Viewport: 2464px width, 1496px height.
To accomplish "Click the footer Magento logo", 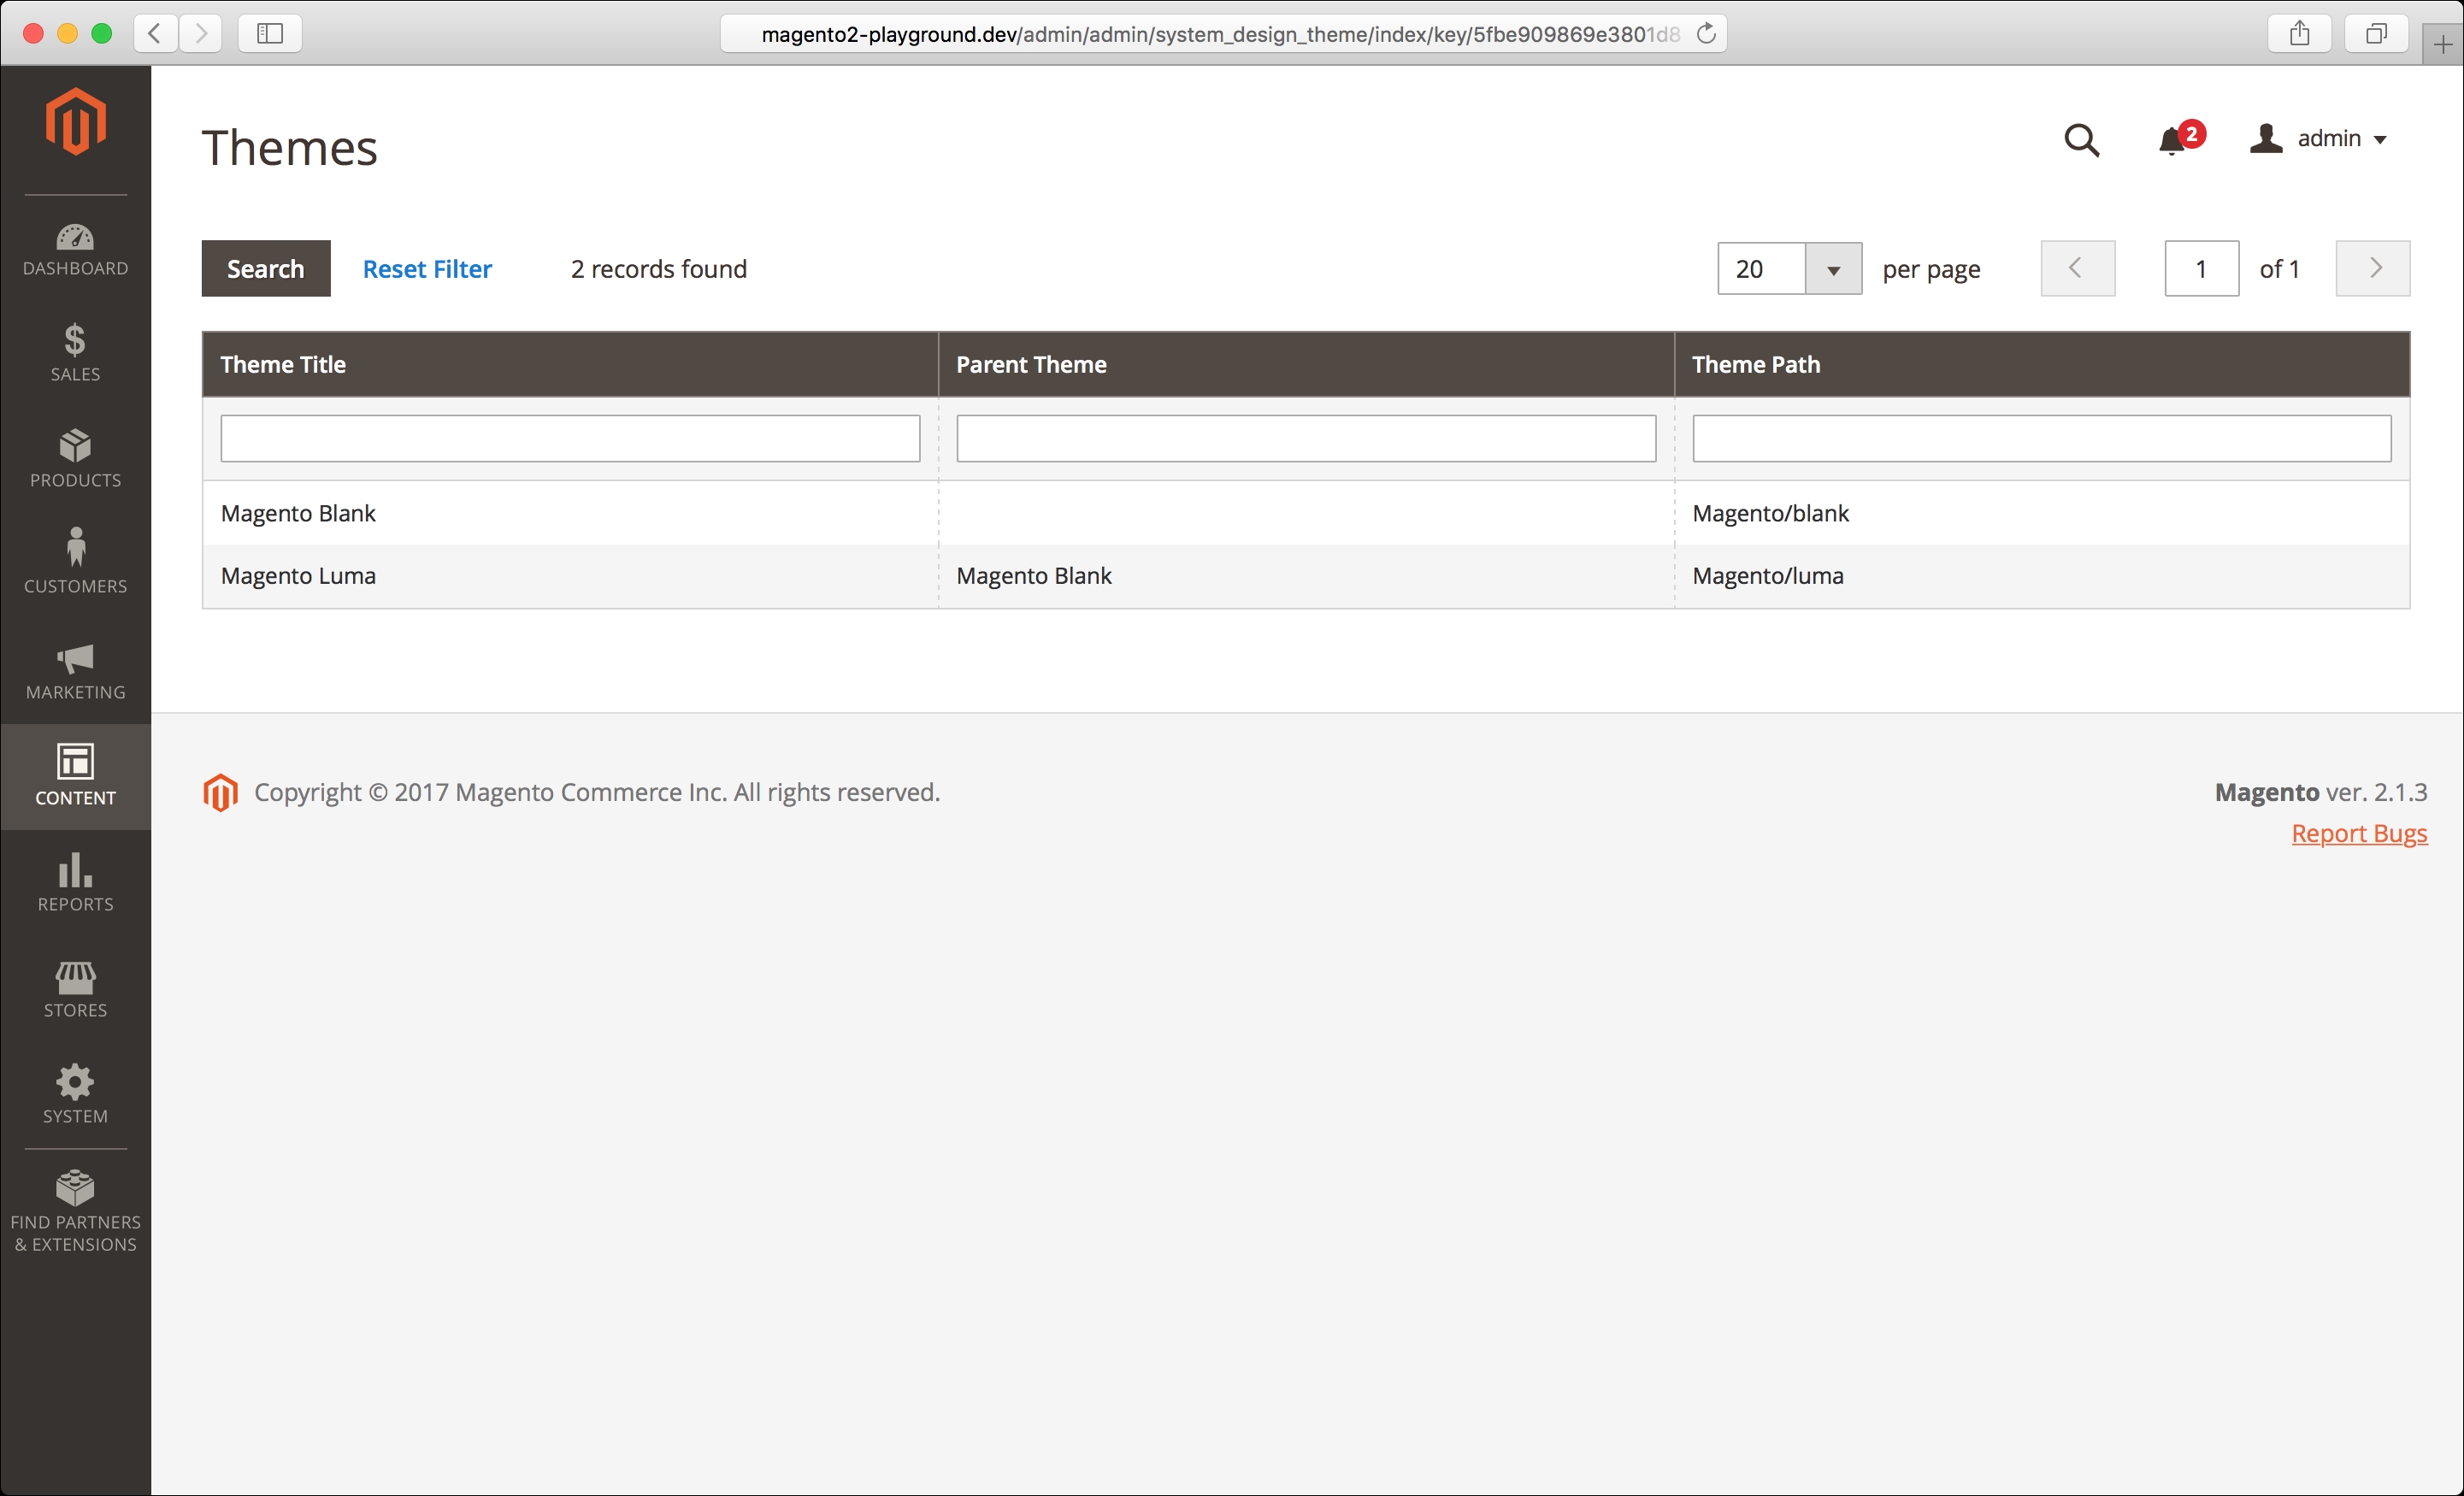I will point(220,793).
